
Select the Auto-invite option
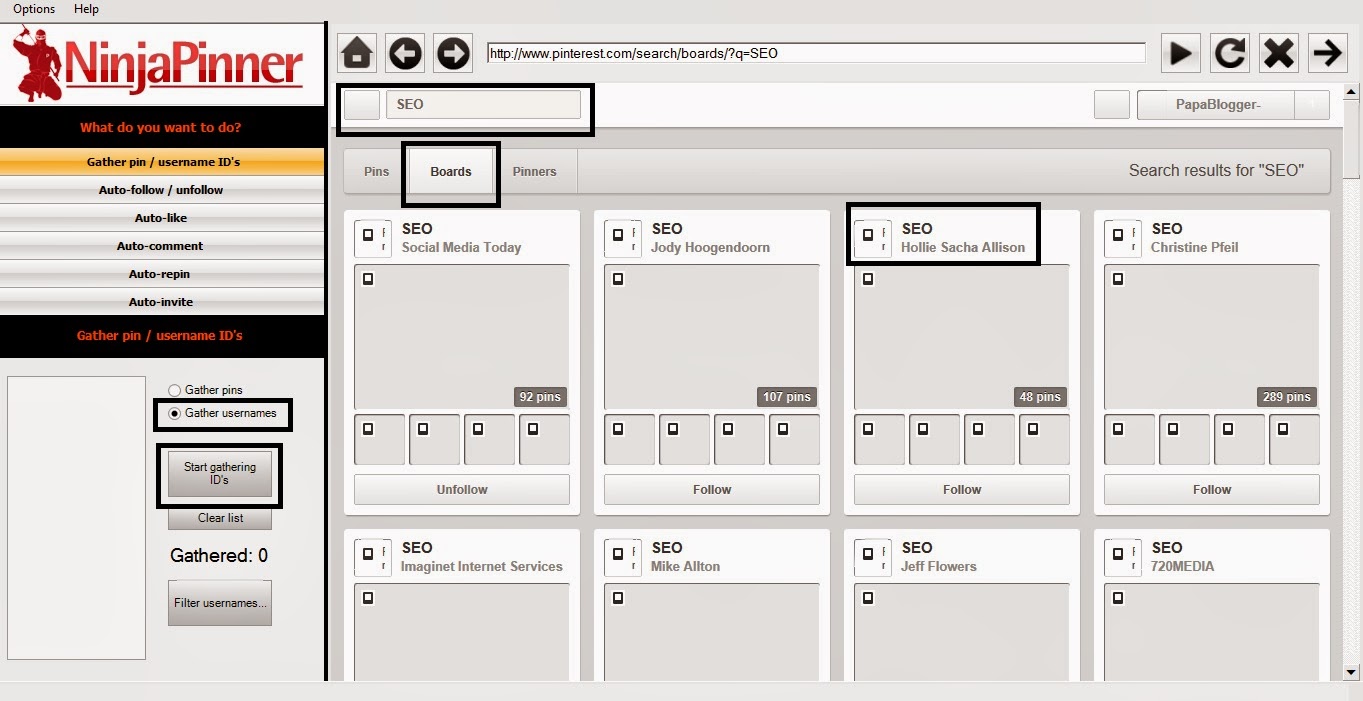(x=162, y=302)
